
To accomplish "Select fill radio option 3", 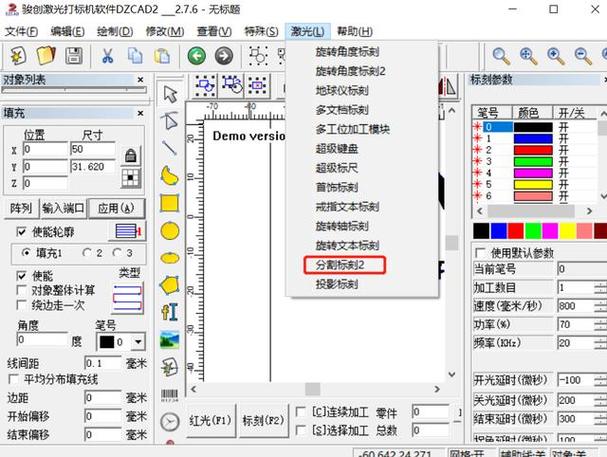I will coord(117,253).
